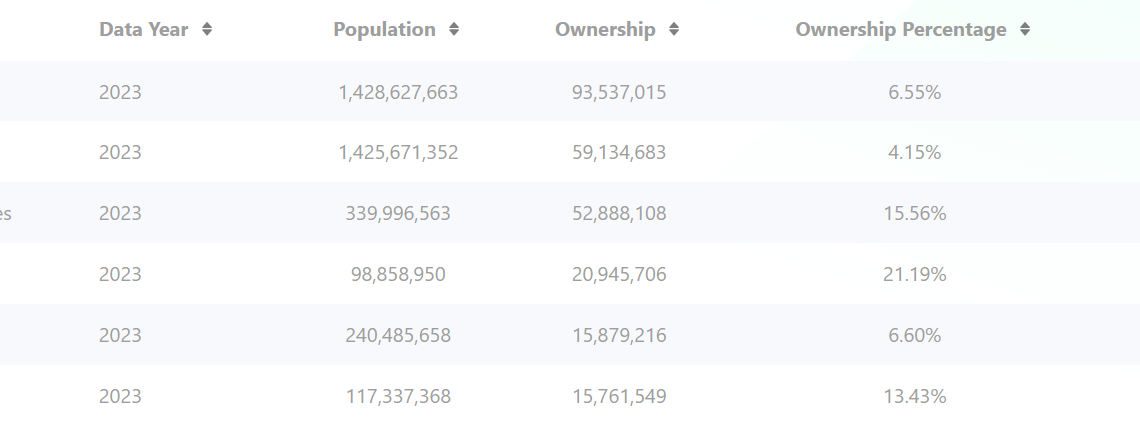Click the Ownership Percentage sort arrows icon

(1025, 30)
